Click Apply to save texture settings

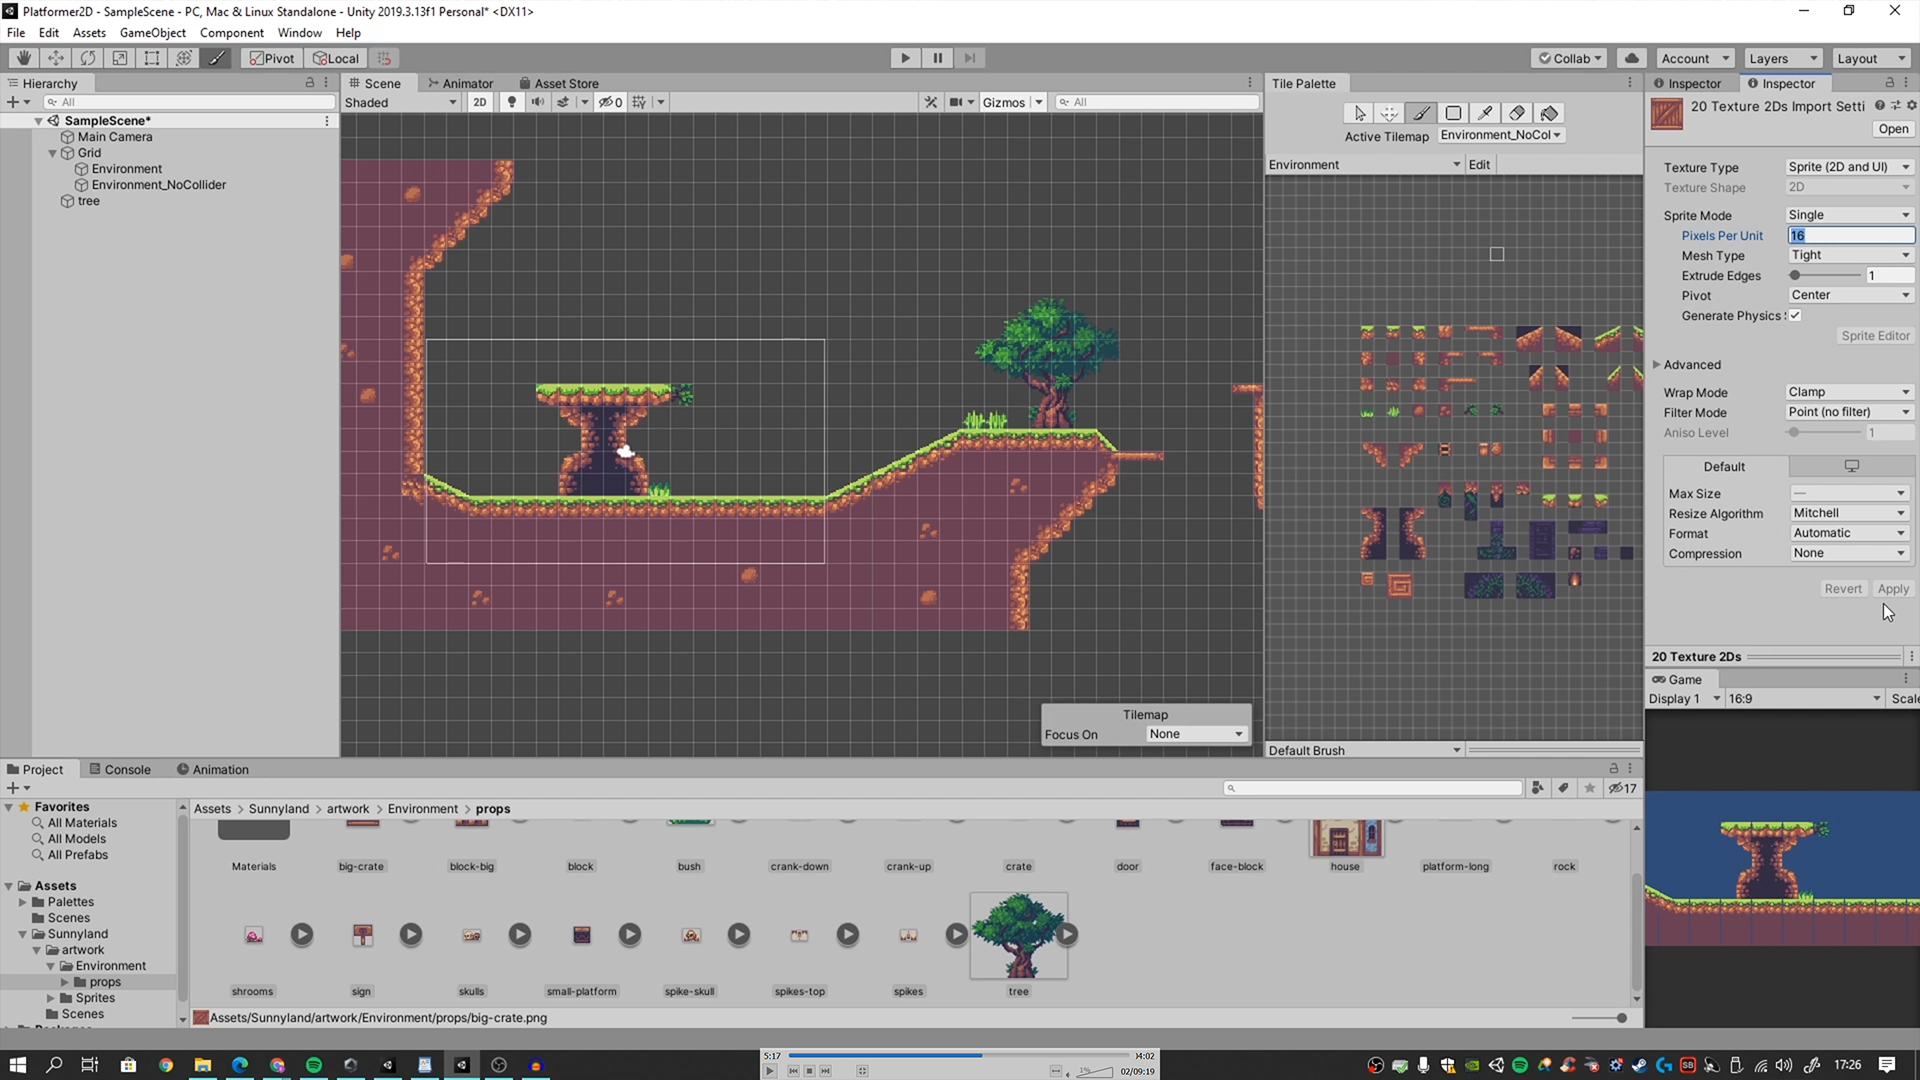click(1892, 588)
